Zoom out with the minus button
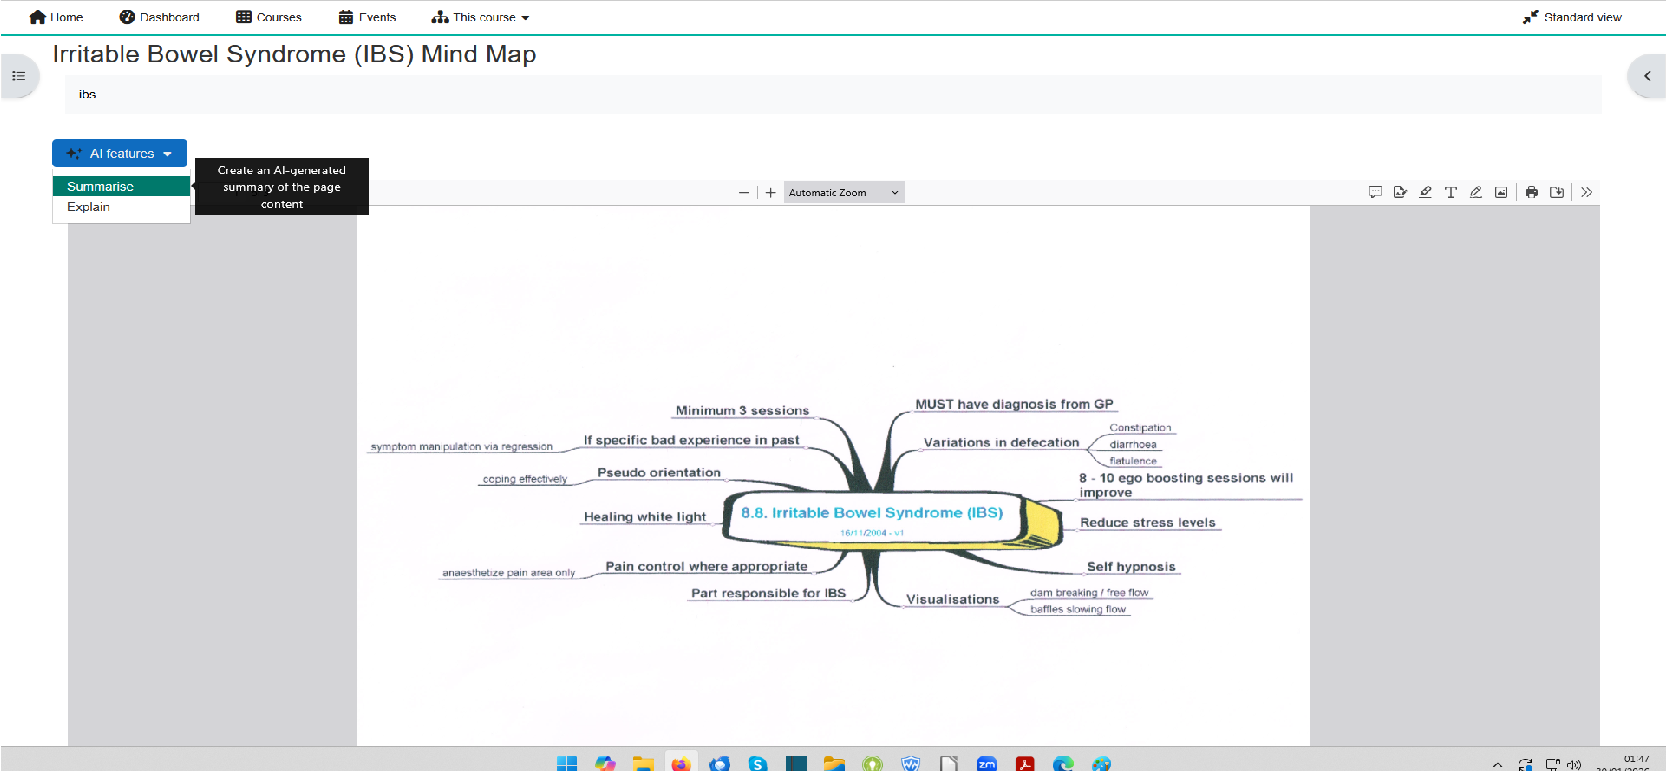Image resolution: width=1677 pixels, height=771 pixels. [743, 193]
